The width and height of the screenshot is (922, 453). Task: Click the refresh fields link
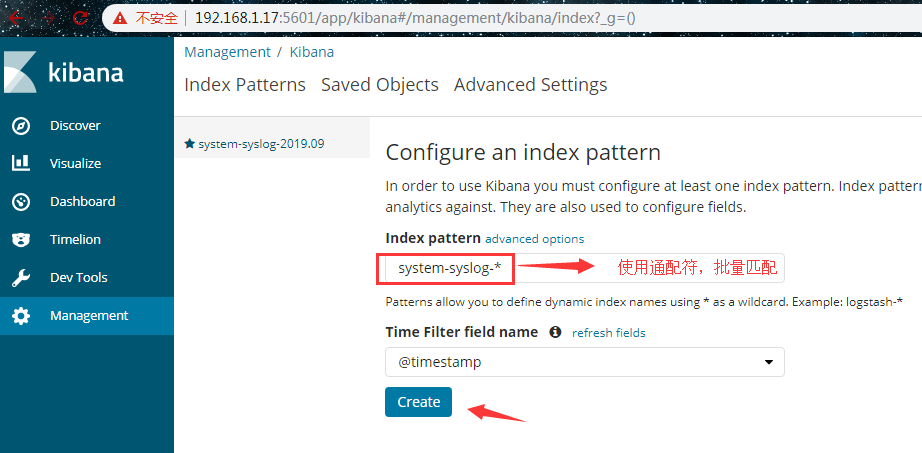click(609, 333)
